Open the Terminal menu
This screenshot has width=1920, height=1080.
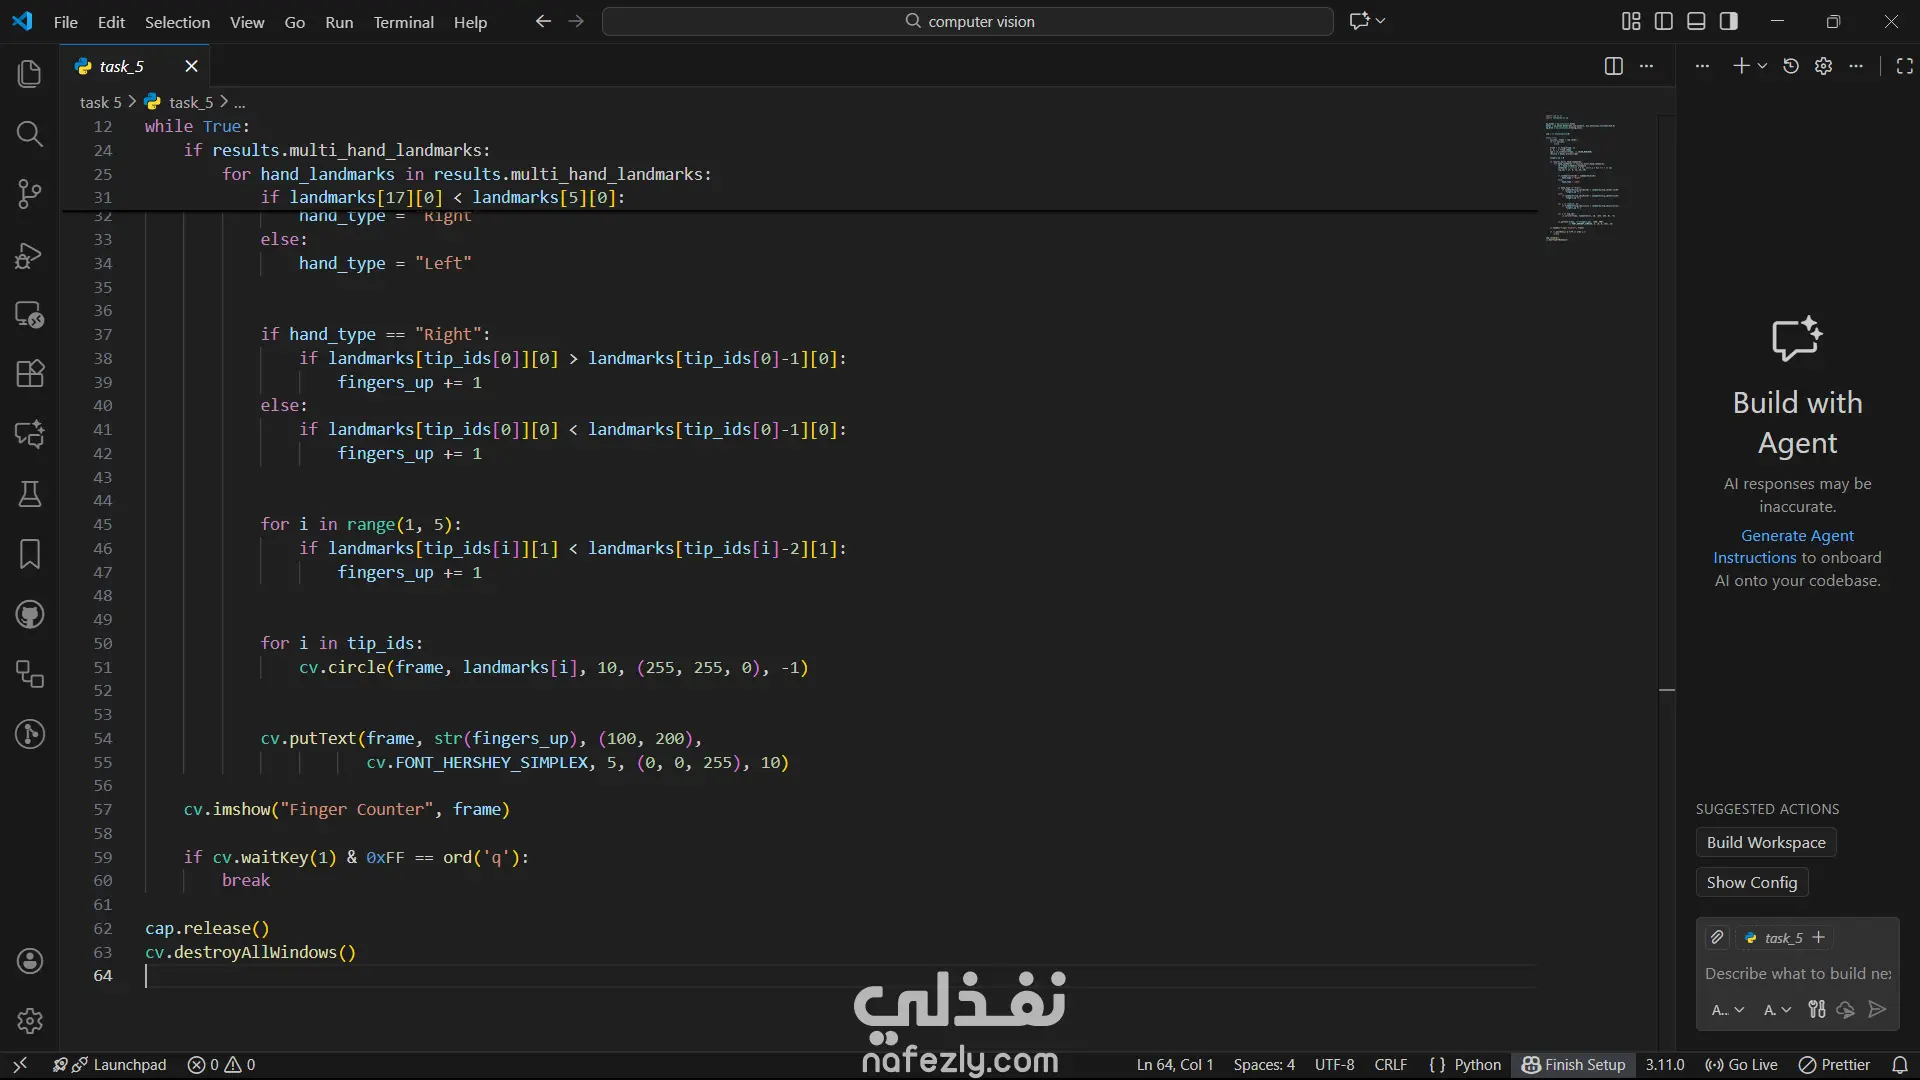tap(403, 22)
